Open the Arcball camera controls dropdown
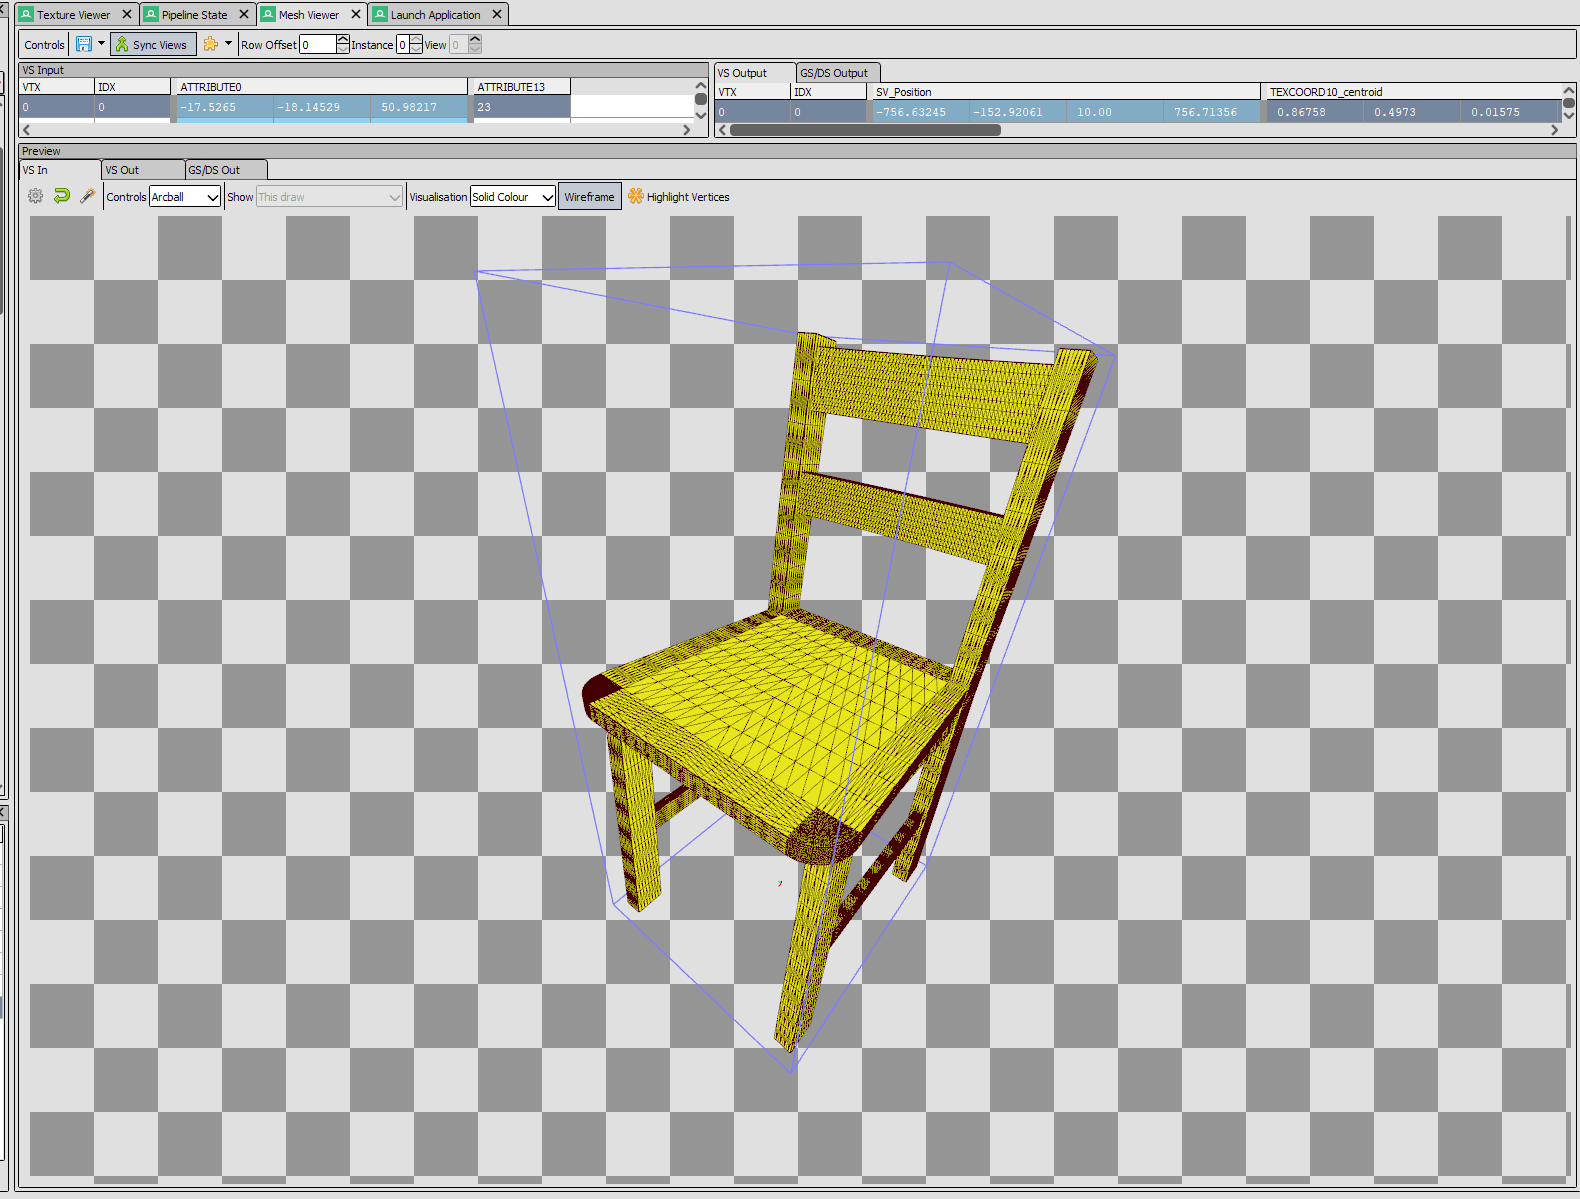 [185, 197]
